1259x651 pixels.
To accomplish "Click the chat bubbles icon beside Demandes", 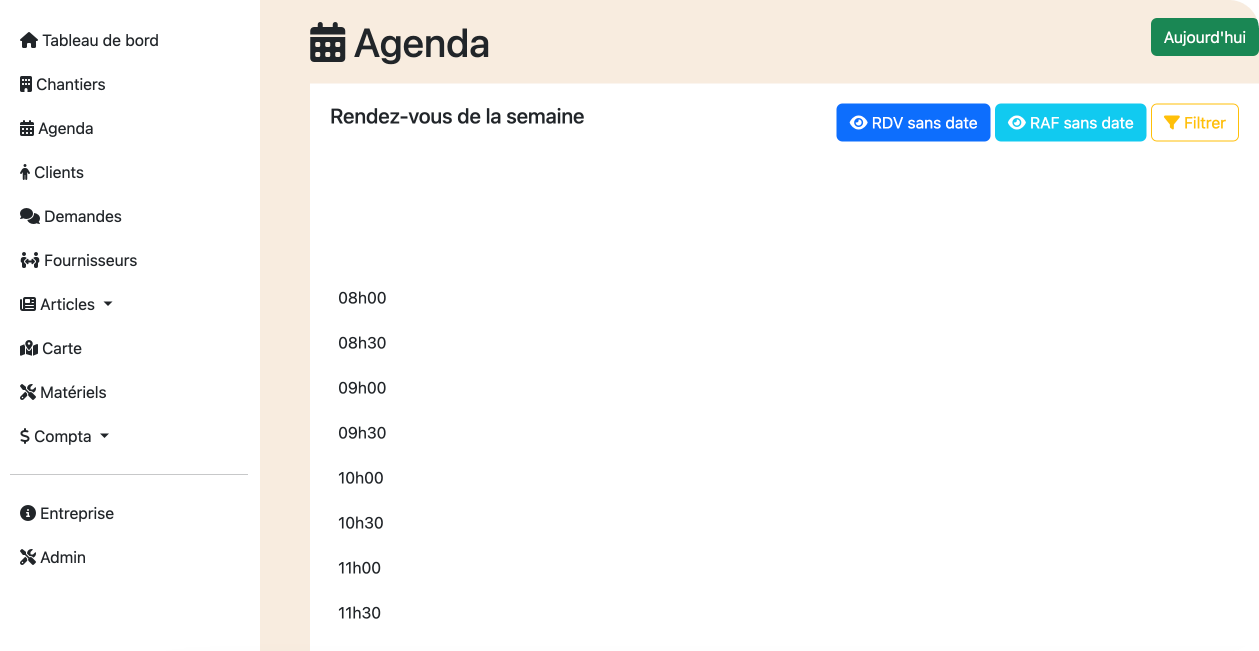I will coord(30,217).
